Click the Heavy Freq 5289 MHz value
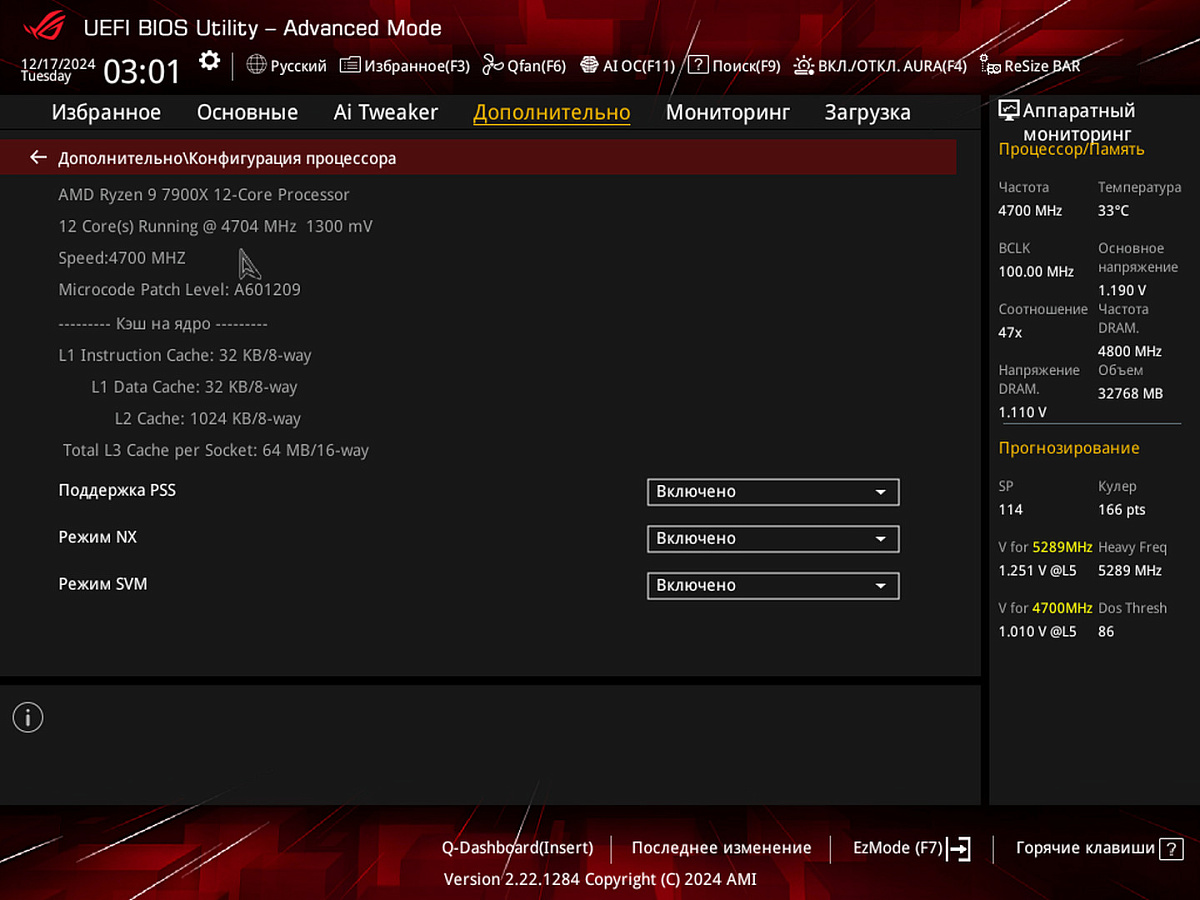The height and width of the screenshot is (900, 1200). click(x=1130, y=570)
